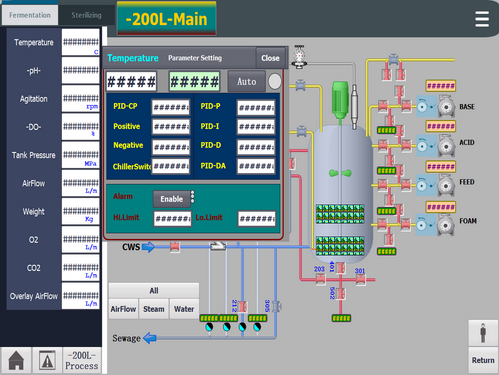The image size is (499, 375).
Task: Edit the PID-P value field
Action: click(x=256, y=107)
